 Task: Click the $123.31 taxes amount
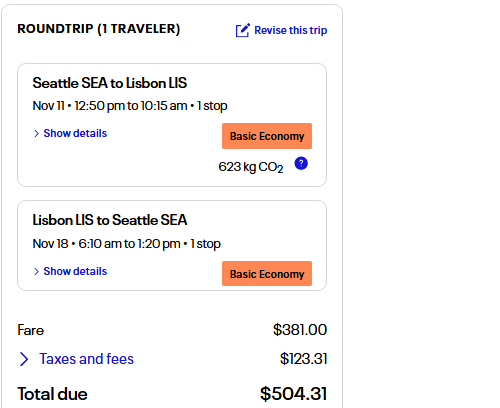pyautogui.click(x=304, y=359)
